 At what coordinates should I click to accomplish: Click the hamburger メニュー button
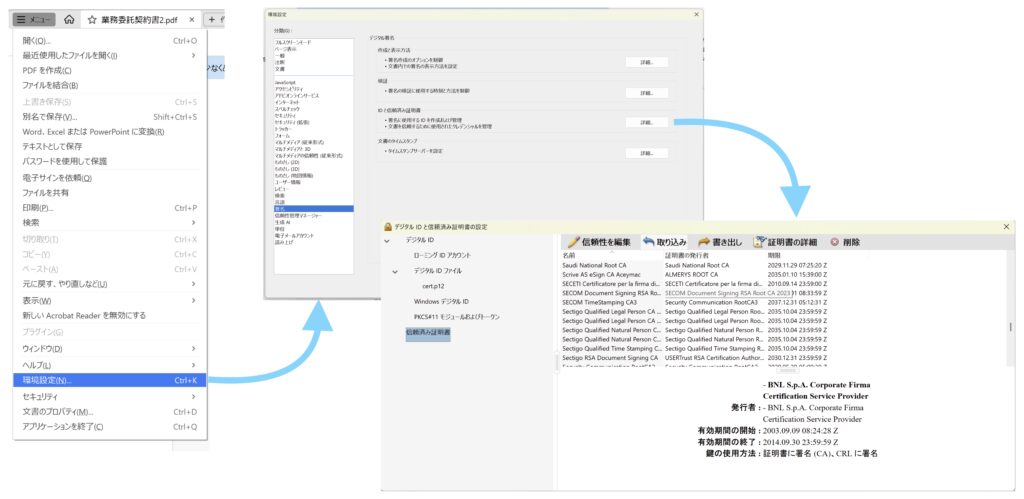[x=34, y=19]
